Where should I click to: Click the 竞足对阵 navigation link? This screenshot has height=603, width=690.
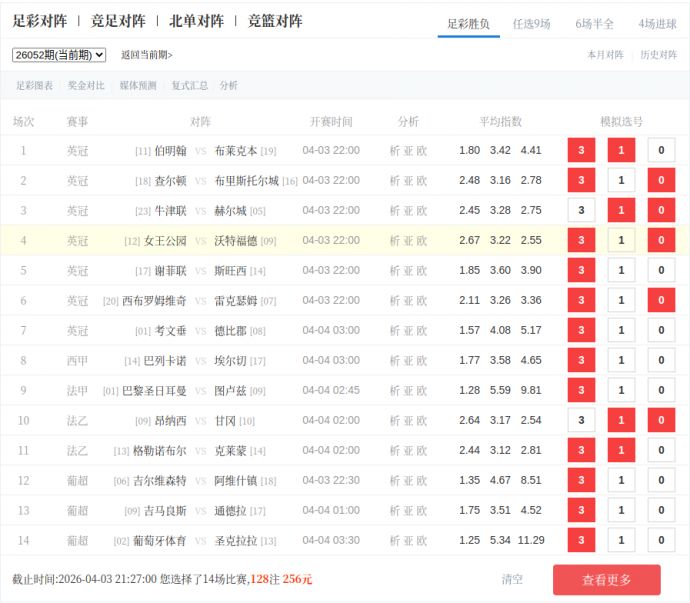coord(118,21)
